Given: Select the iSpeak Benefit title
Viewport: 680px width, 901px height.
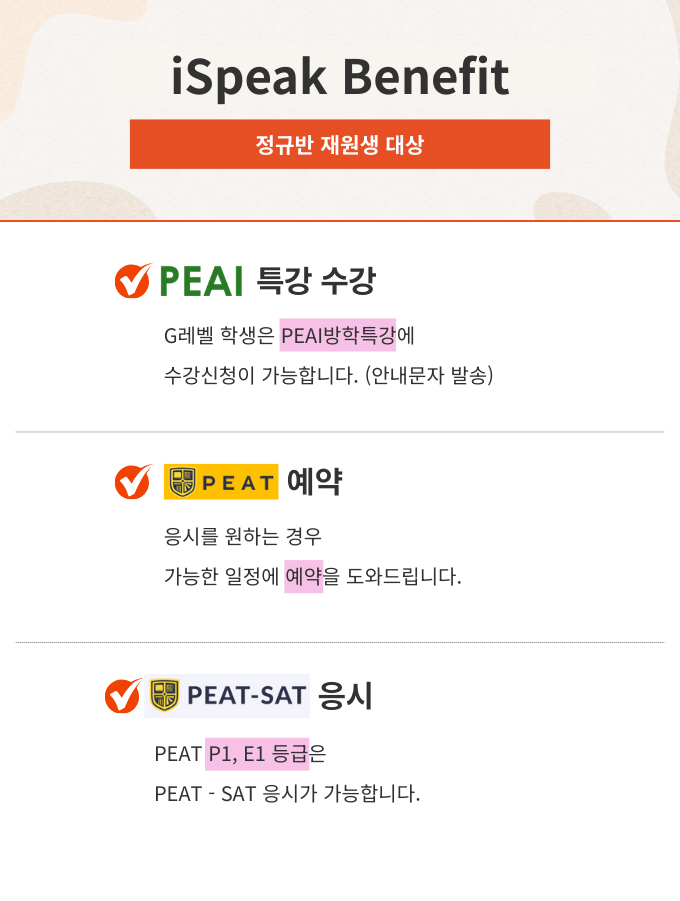Looking at the screenshot, I should coord(340,77).
